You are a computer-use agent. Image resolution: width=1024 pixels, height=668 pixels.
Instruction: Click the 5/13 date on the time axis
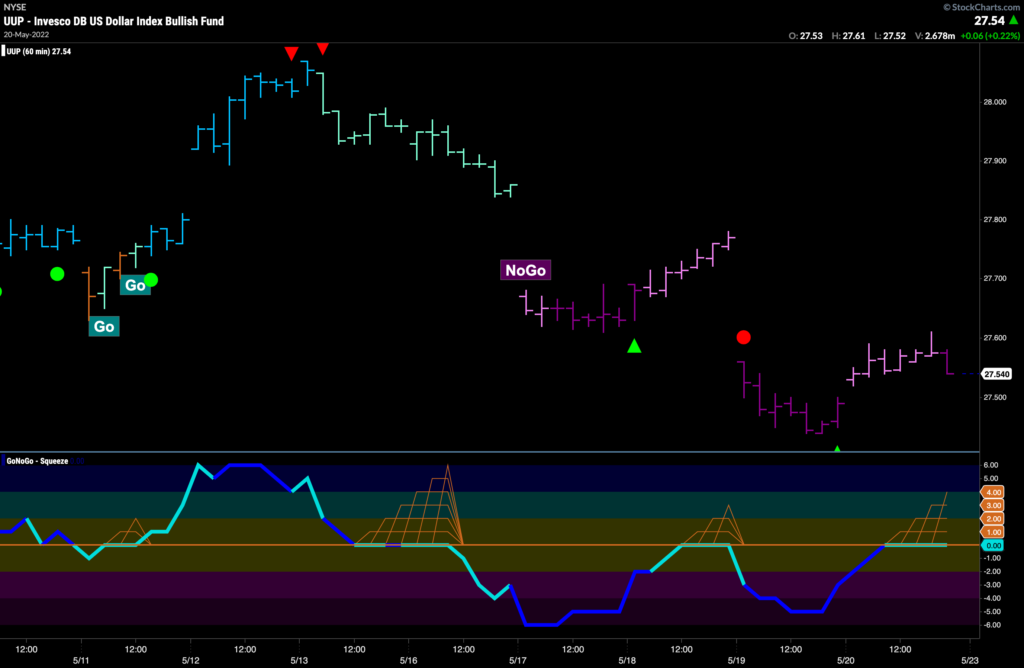[300, 660]
